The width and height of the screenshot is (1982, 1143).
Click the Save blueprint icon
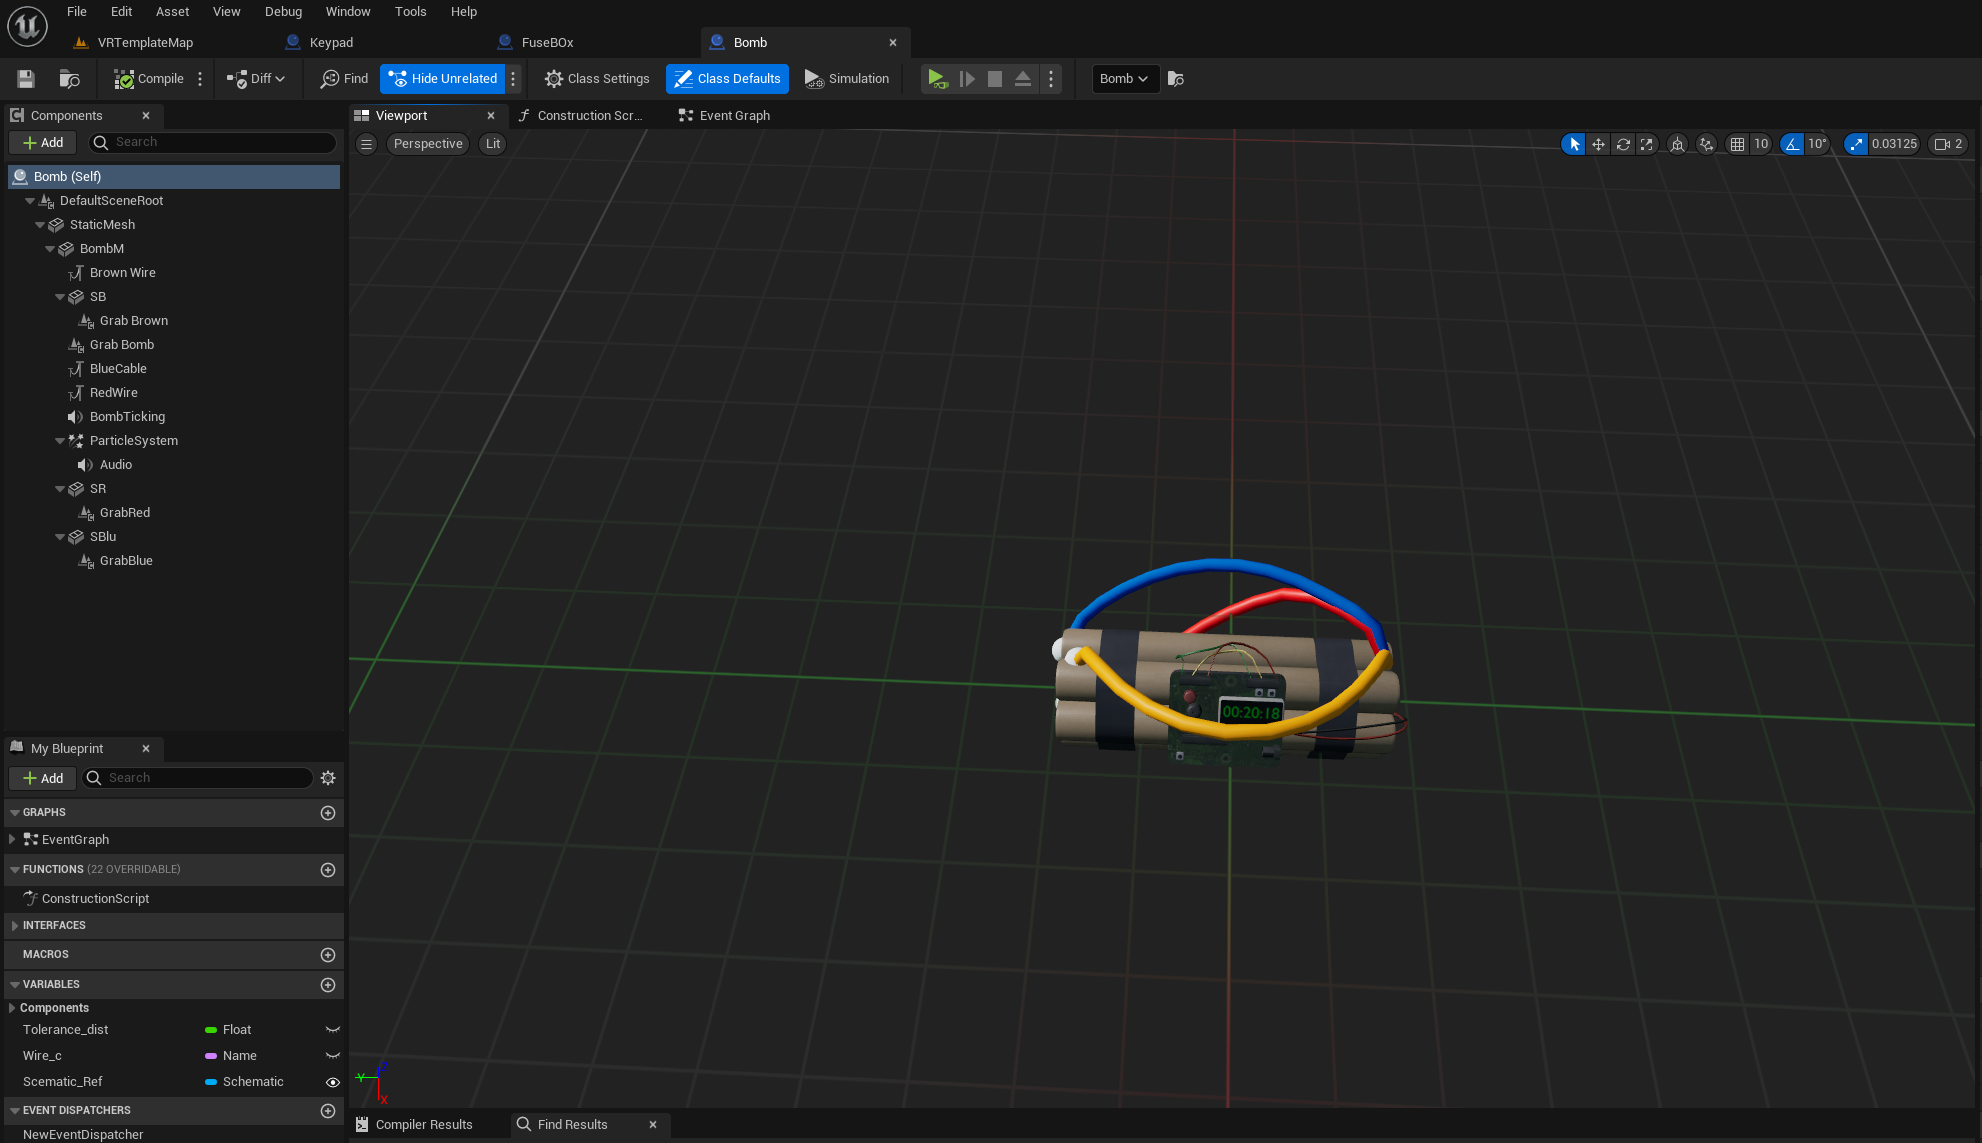pos(26,79)
